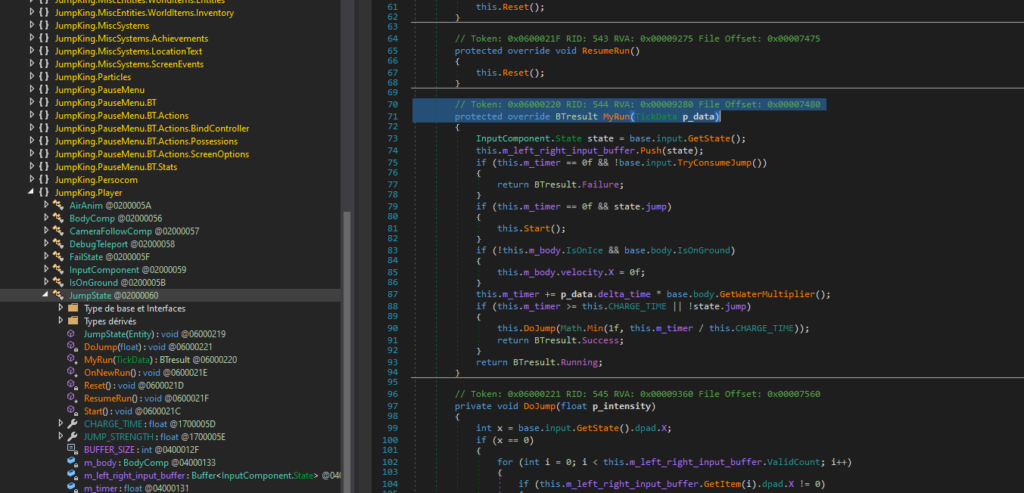Click the Reset() method icon in tree

(72, 386)
